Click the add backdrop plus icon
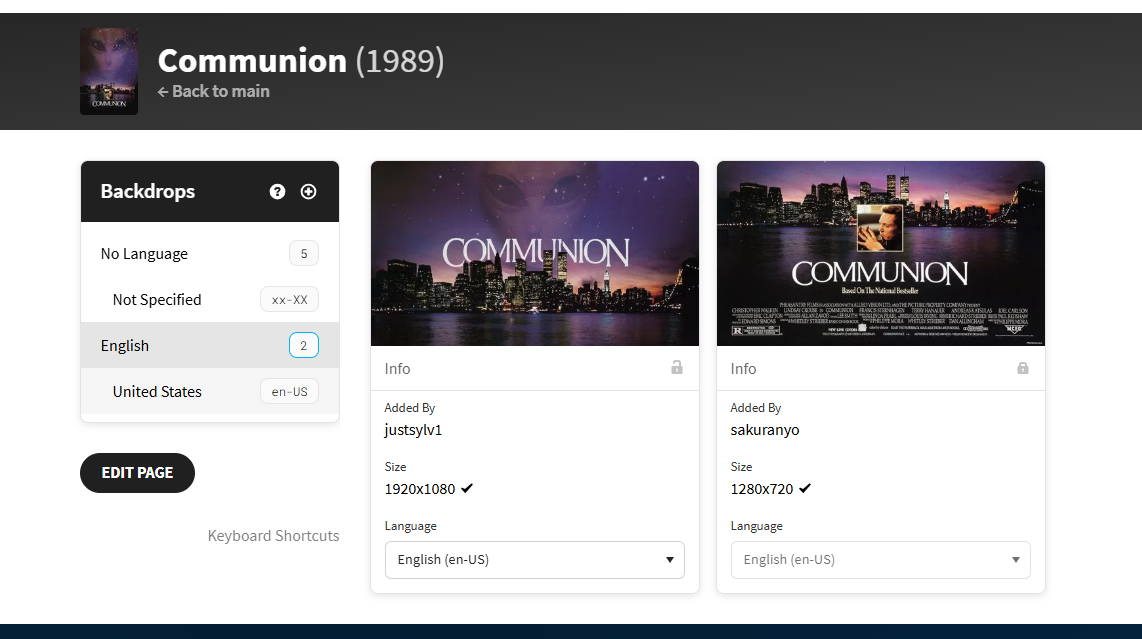1142x639 pixels. (x=309, y=192)
